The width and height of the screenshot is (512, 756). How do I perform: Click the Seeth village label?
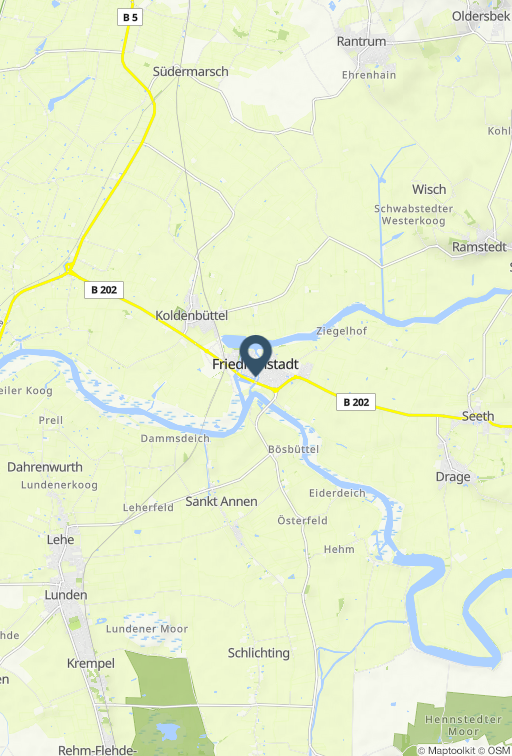[x=478, y=416]
